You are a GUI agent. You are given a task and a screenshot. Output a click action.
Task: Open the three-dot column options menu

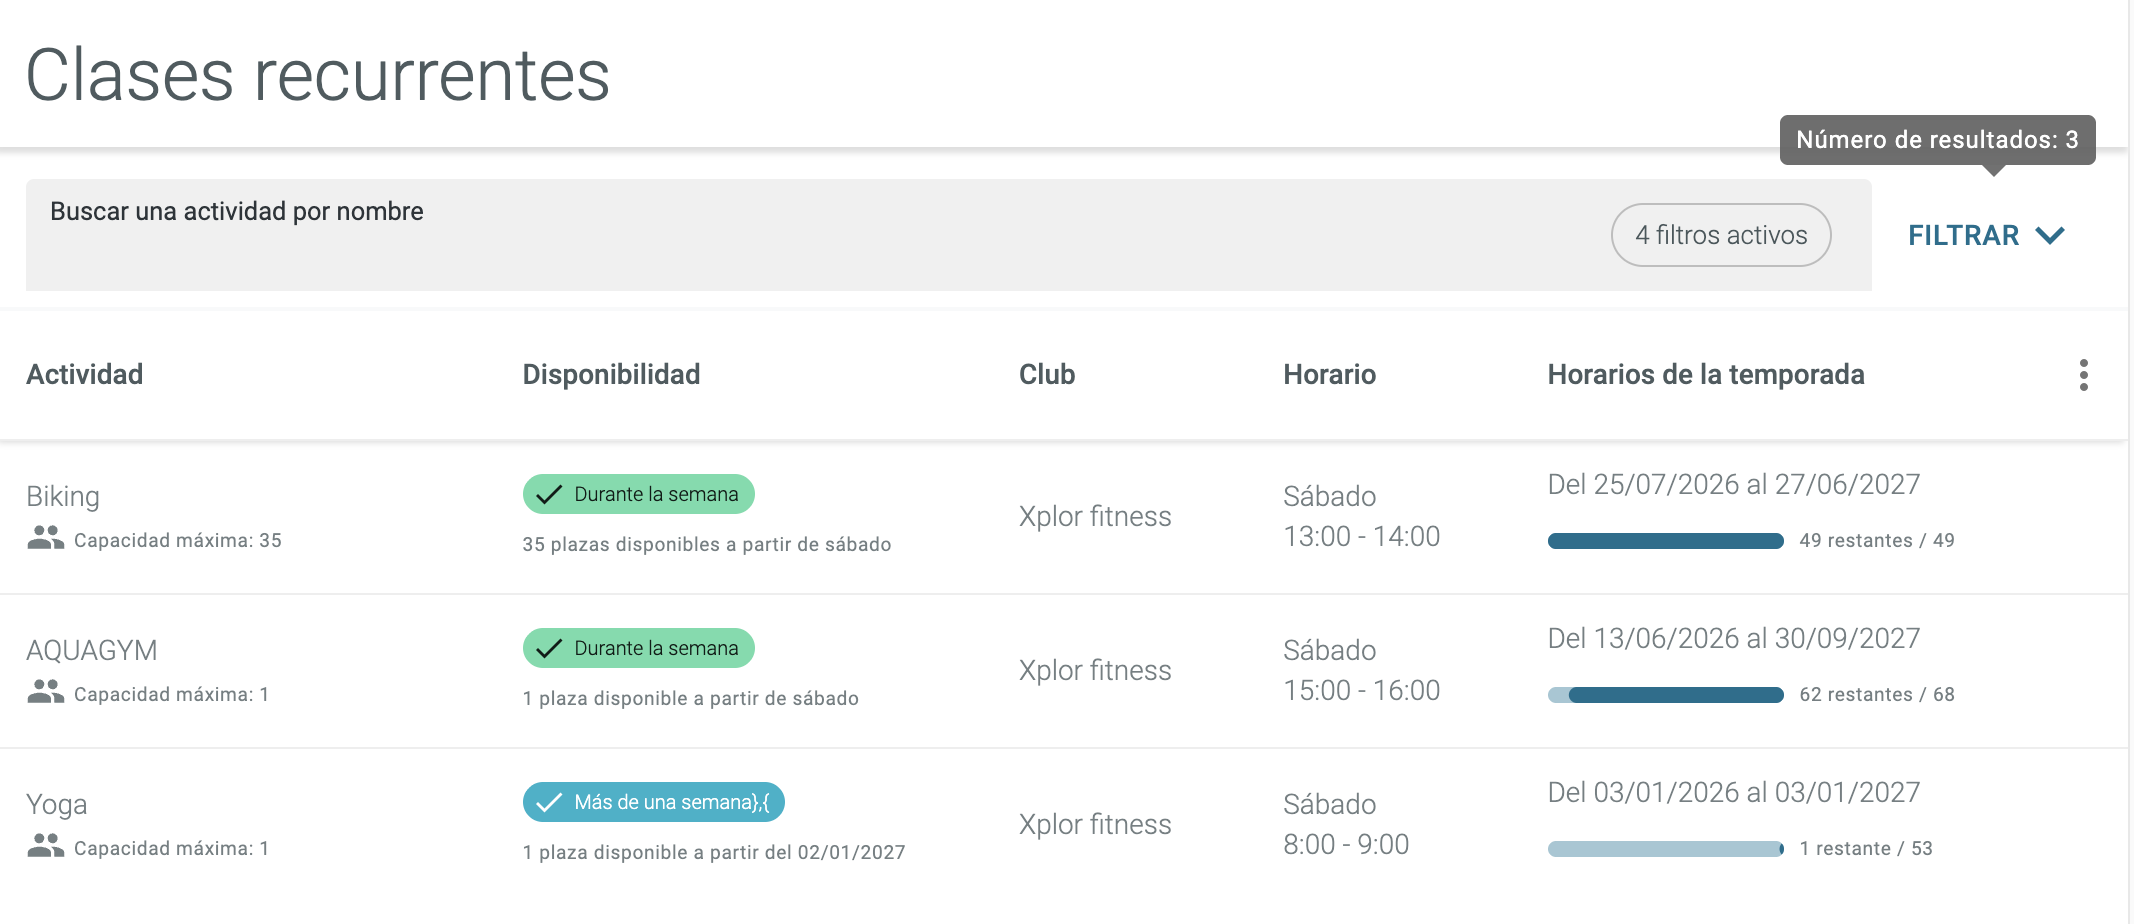click(2083, 375)
